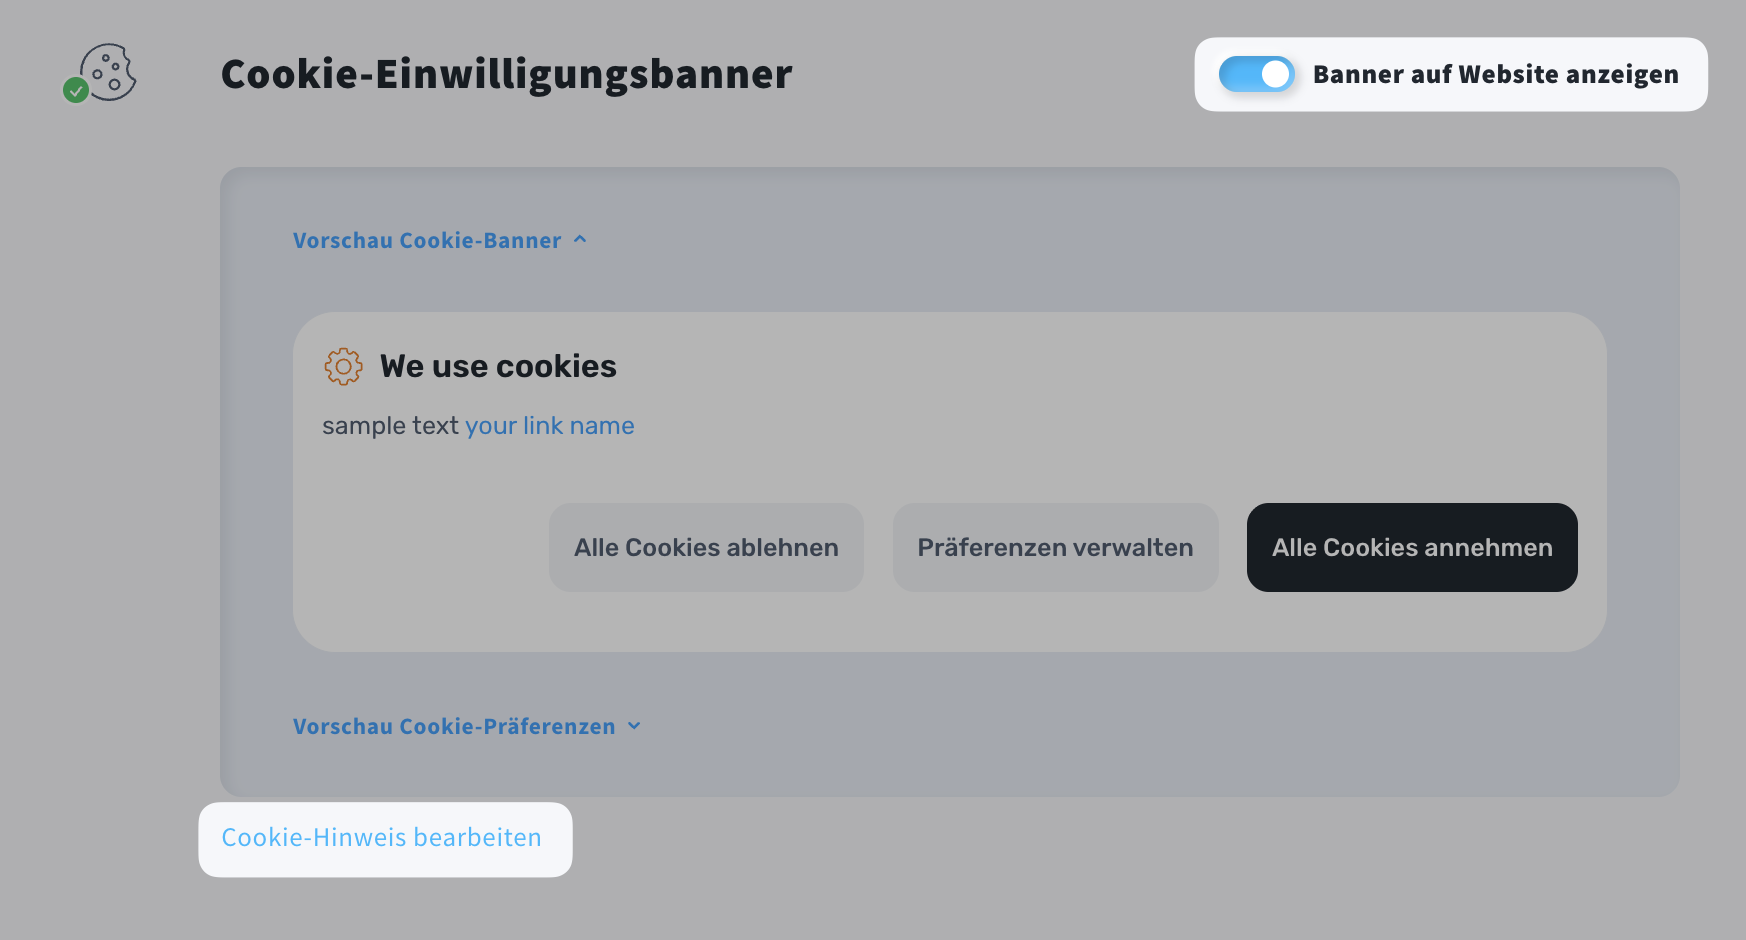
Task: Collapse the Vorschau Cookie-Banner section
Action: coord(427,241)
